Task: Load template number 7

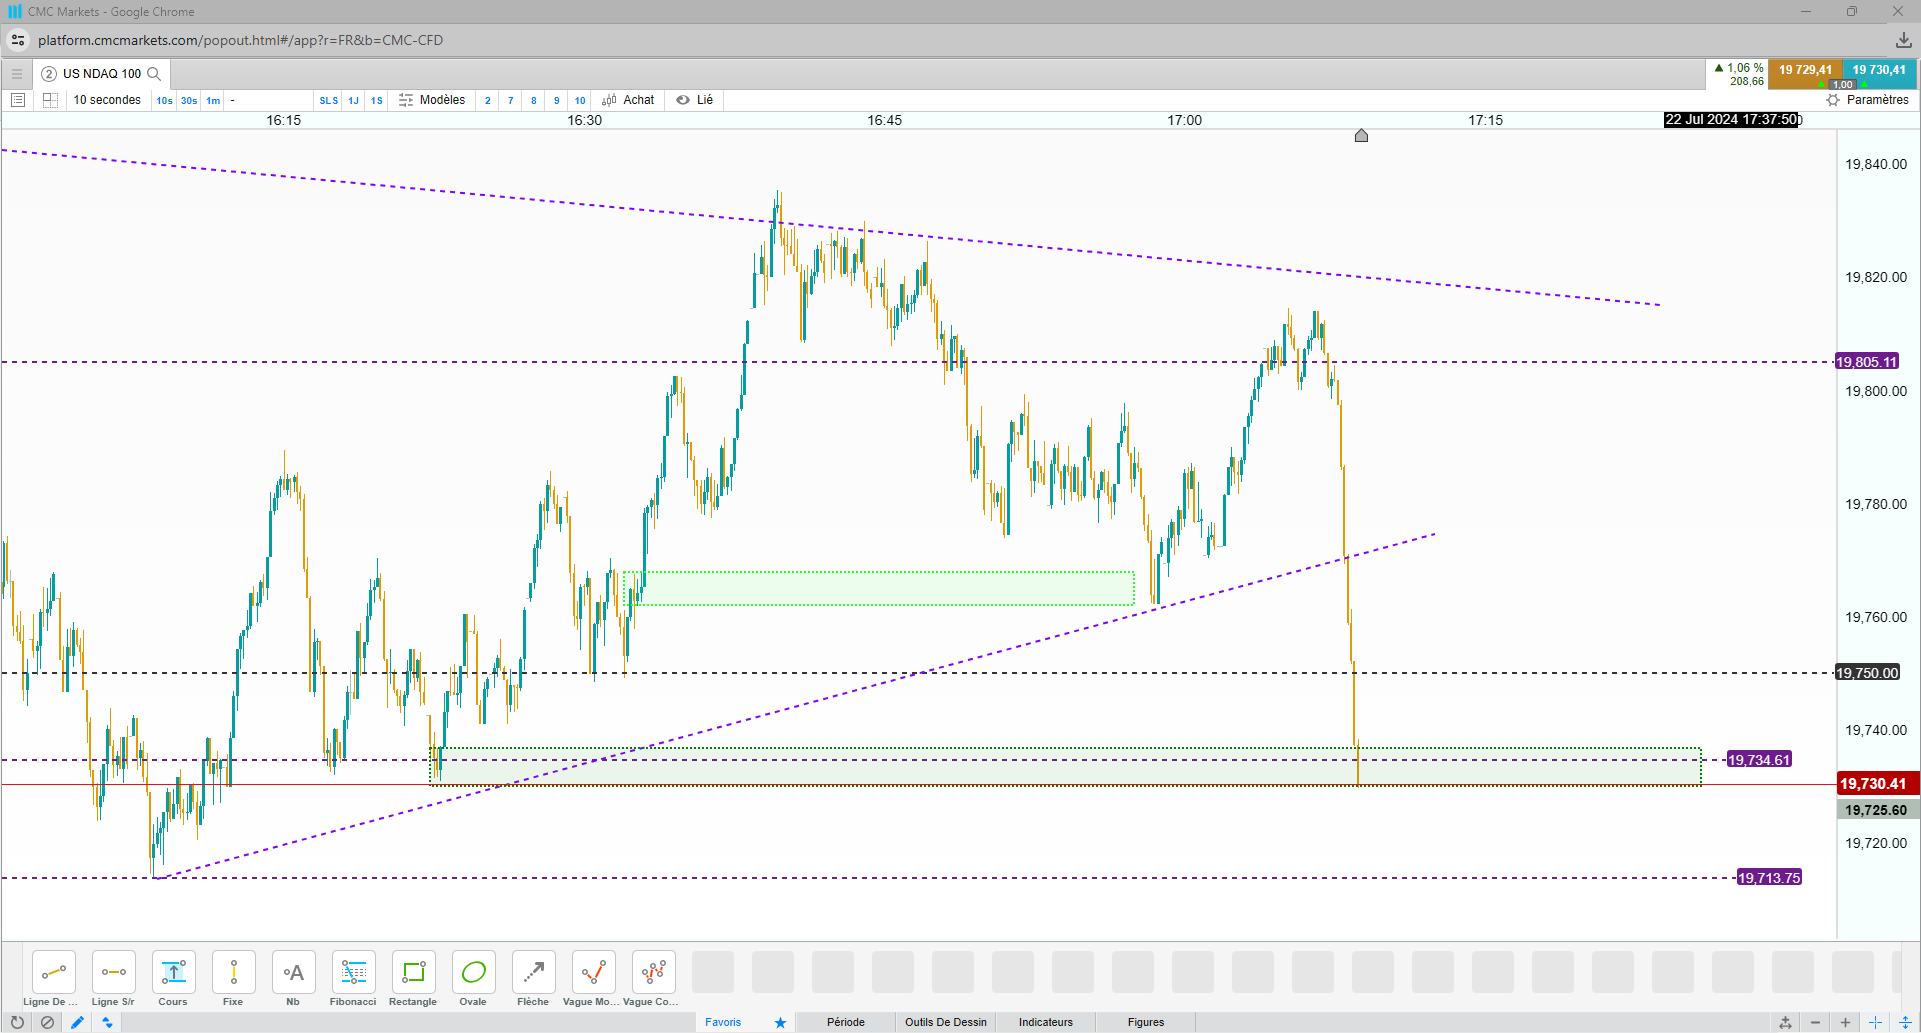Action: (x=511, y=100)
